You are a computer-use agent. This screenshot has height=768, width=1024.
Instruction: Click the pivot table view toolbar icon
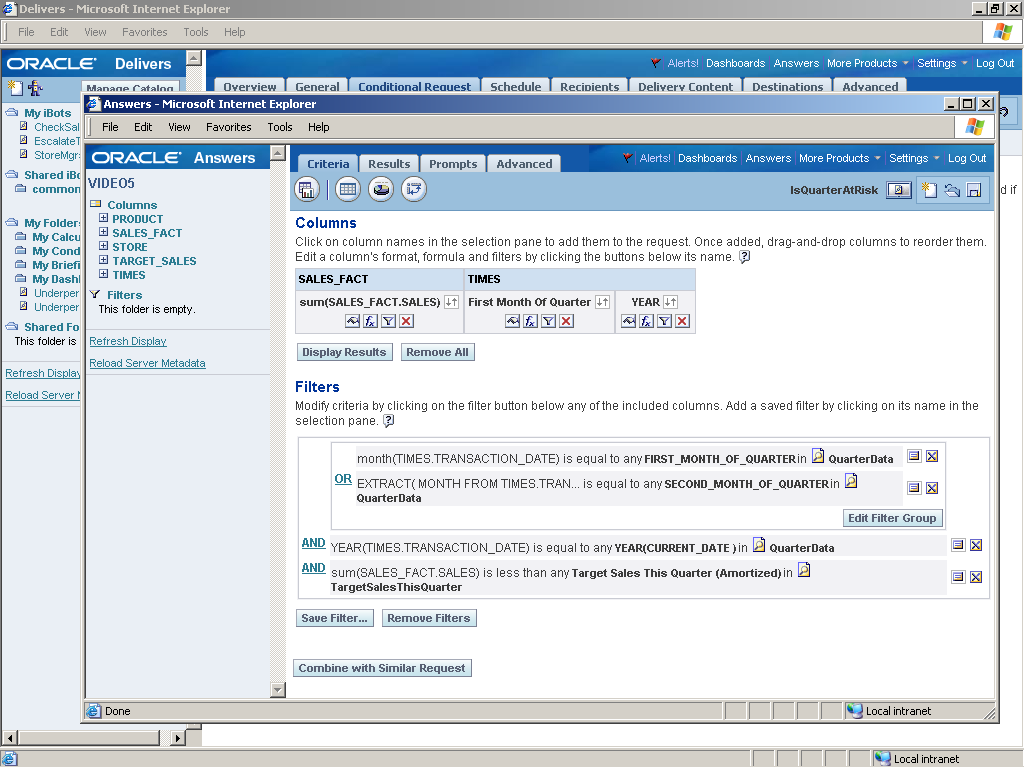(413, 189)
